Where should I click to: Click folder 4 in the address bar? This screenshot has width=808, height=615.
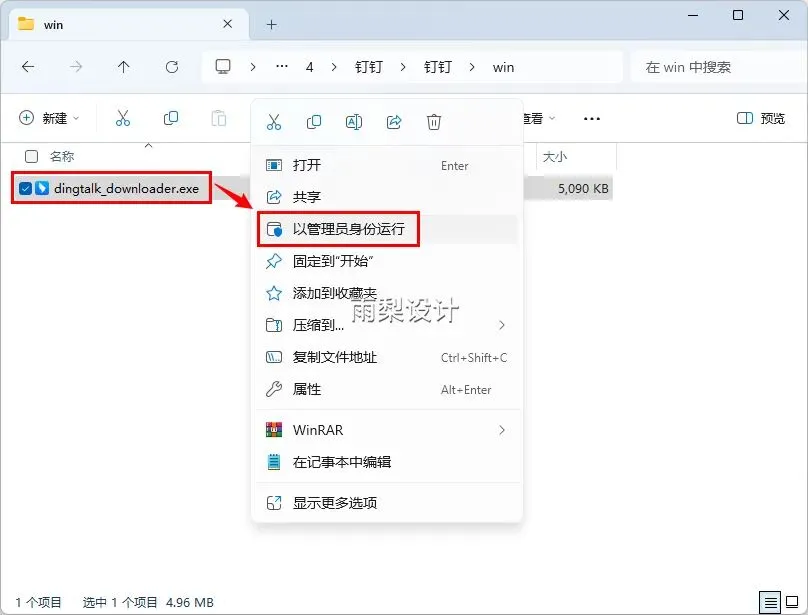pyautogui.click(x=309, y=67)
